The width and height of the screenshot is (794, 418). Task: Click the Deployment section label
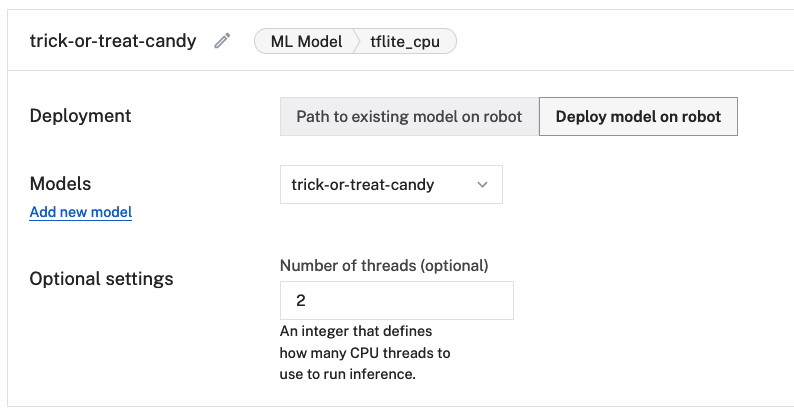click(81, 116)
